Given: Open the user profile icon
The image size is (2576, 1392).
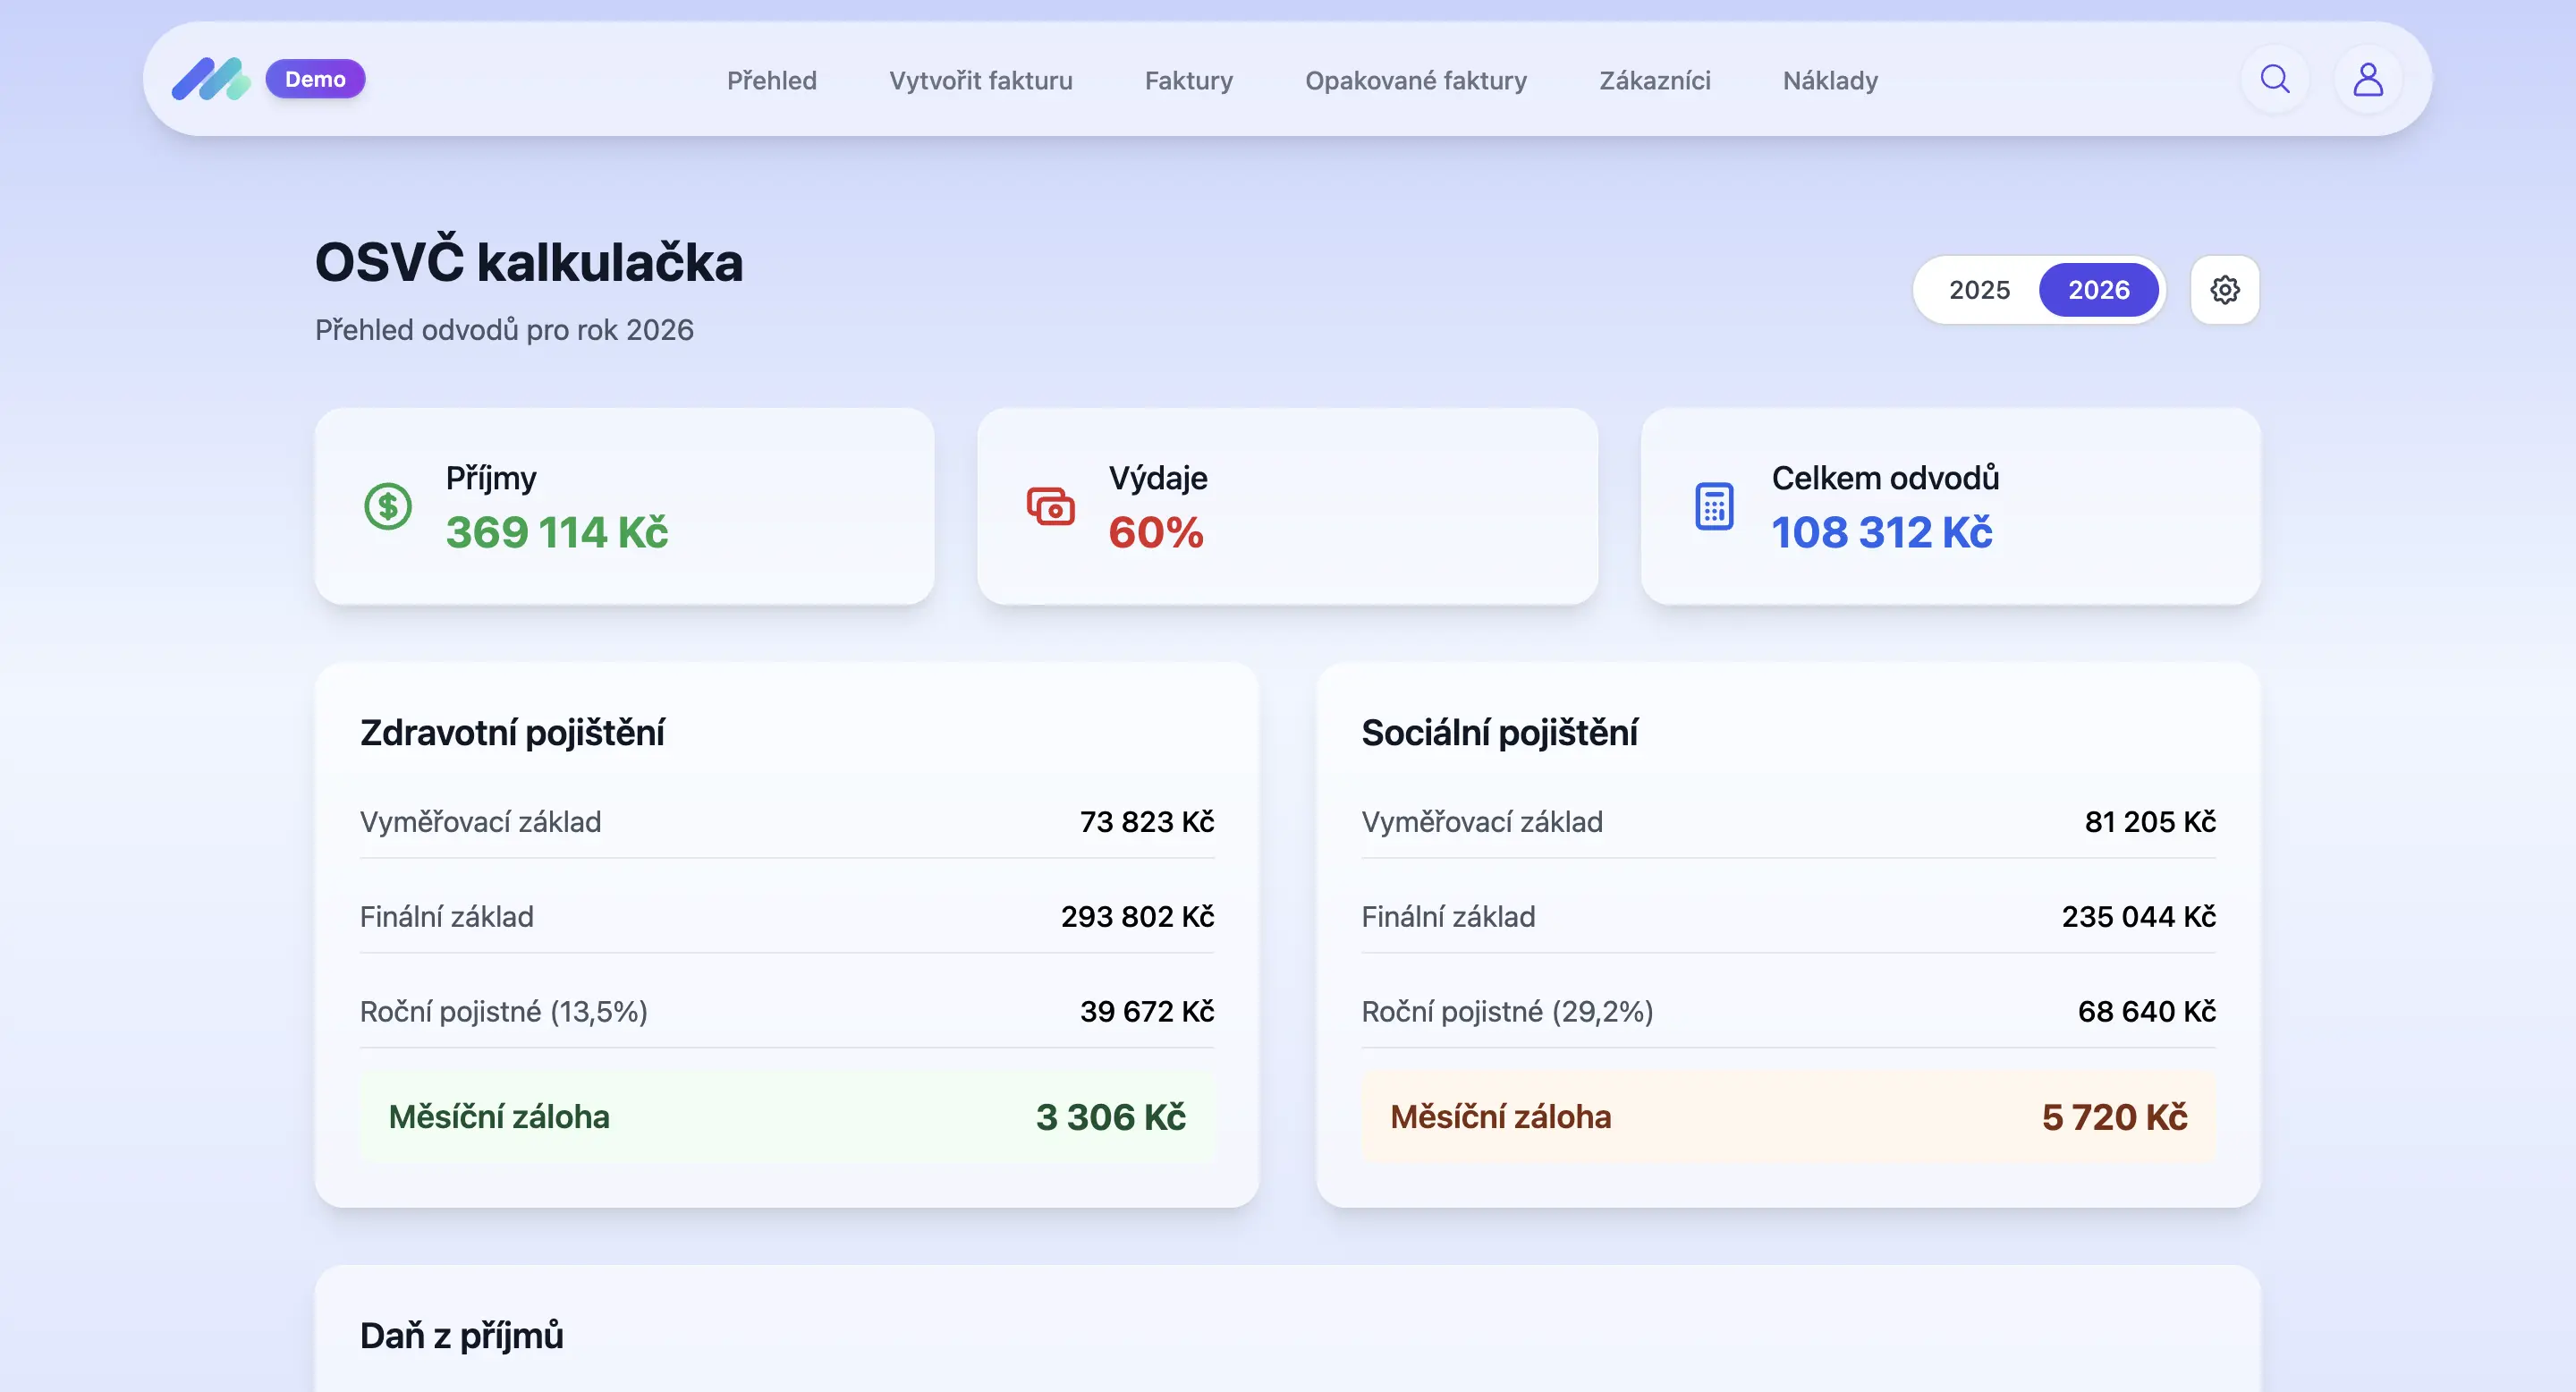Looking at the screenshot, I should click(2367, 79).
